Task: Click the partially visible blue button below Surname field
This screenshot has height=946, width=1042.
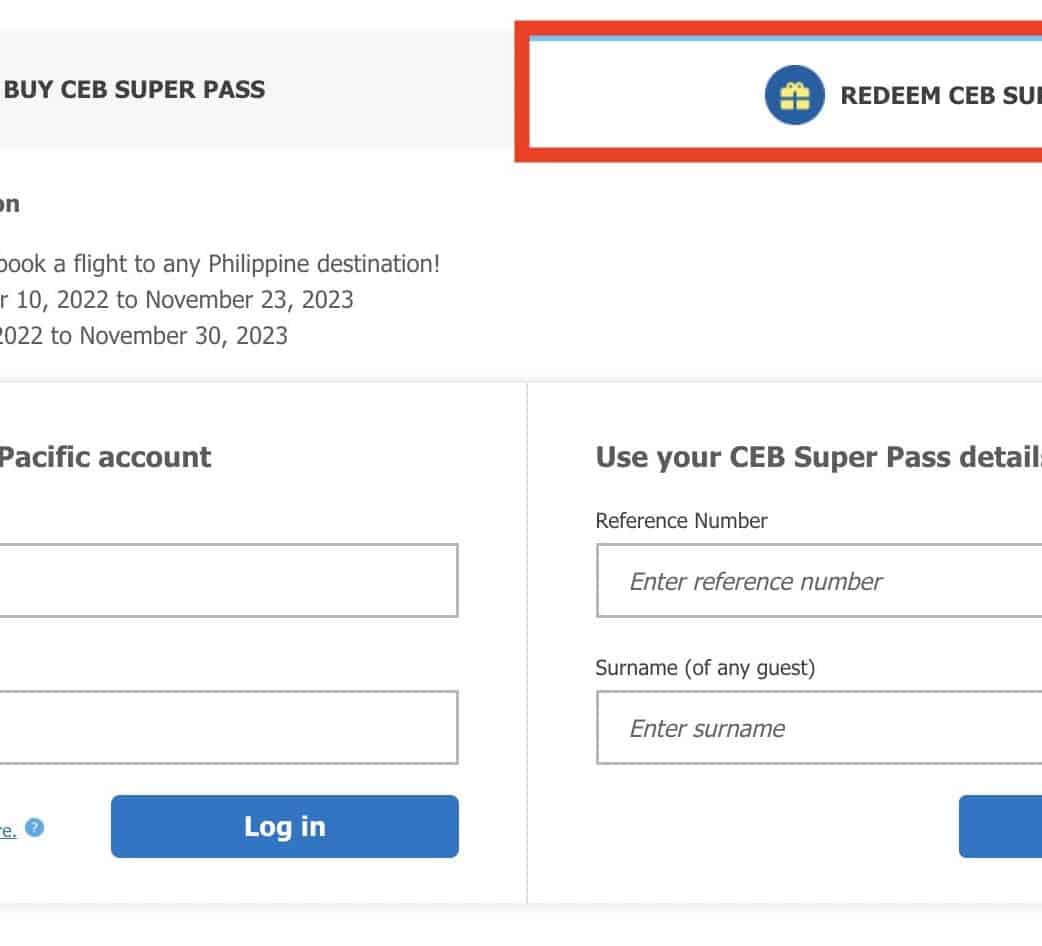Action: click(x=1000, y=826)
